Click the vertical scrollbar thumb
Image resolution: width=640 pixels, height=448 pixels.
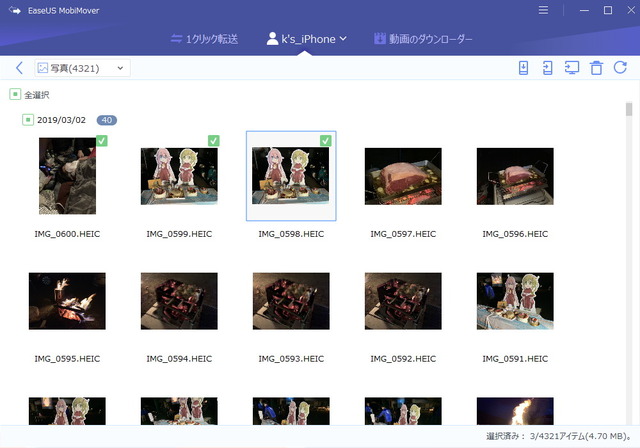click(x=629, y=109)
